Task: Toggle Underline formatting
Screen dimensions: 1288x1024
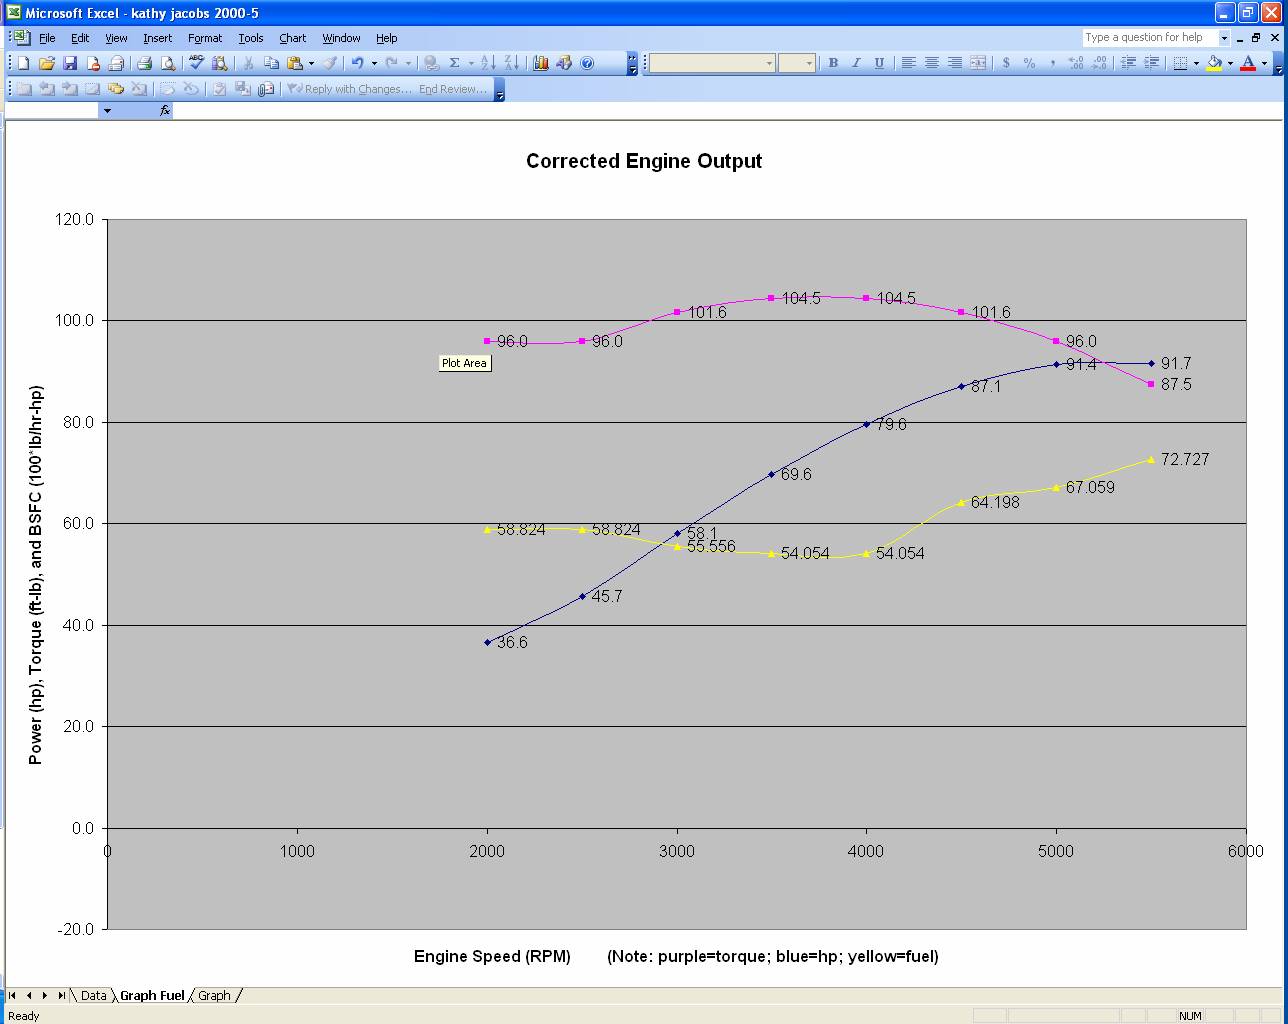Action: 879,63
